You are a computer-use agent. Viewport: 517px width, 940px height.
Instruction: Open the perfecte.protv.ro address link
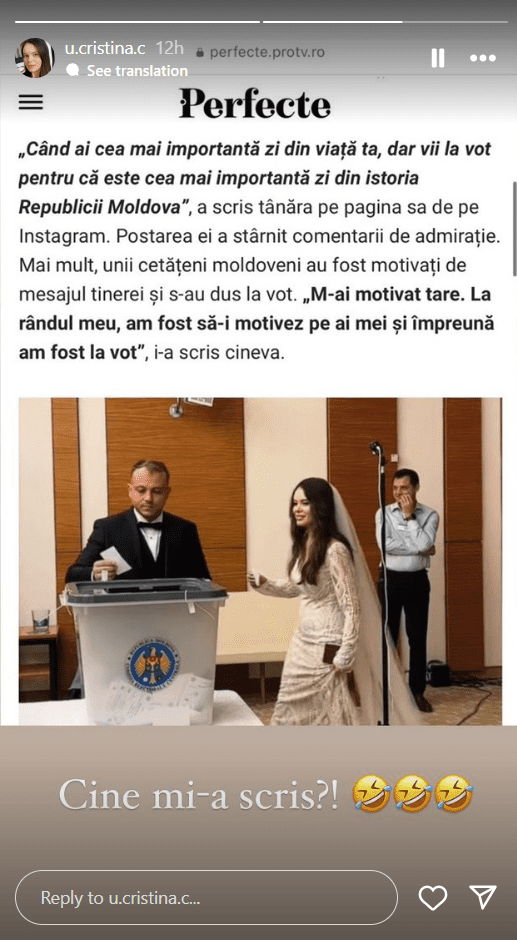[x=267, y=53]
